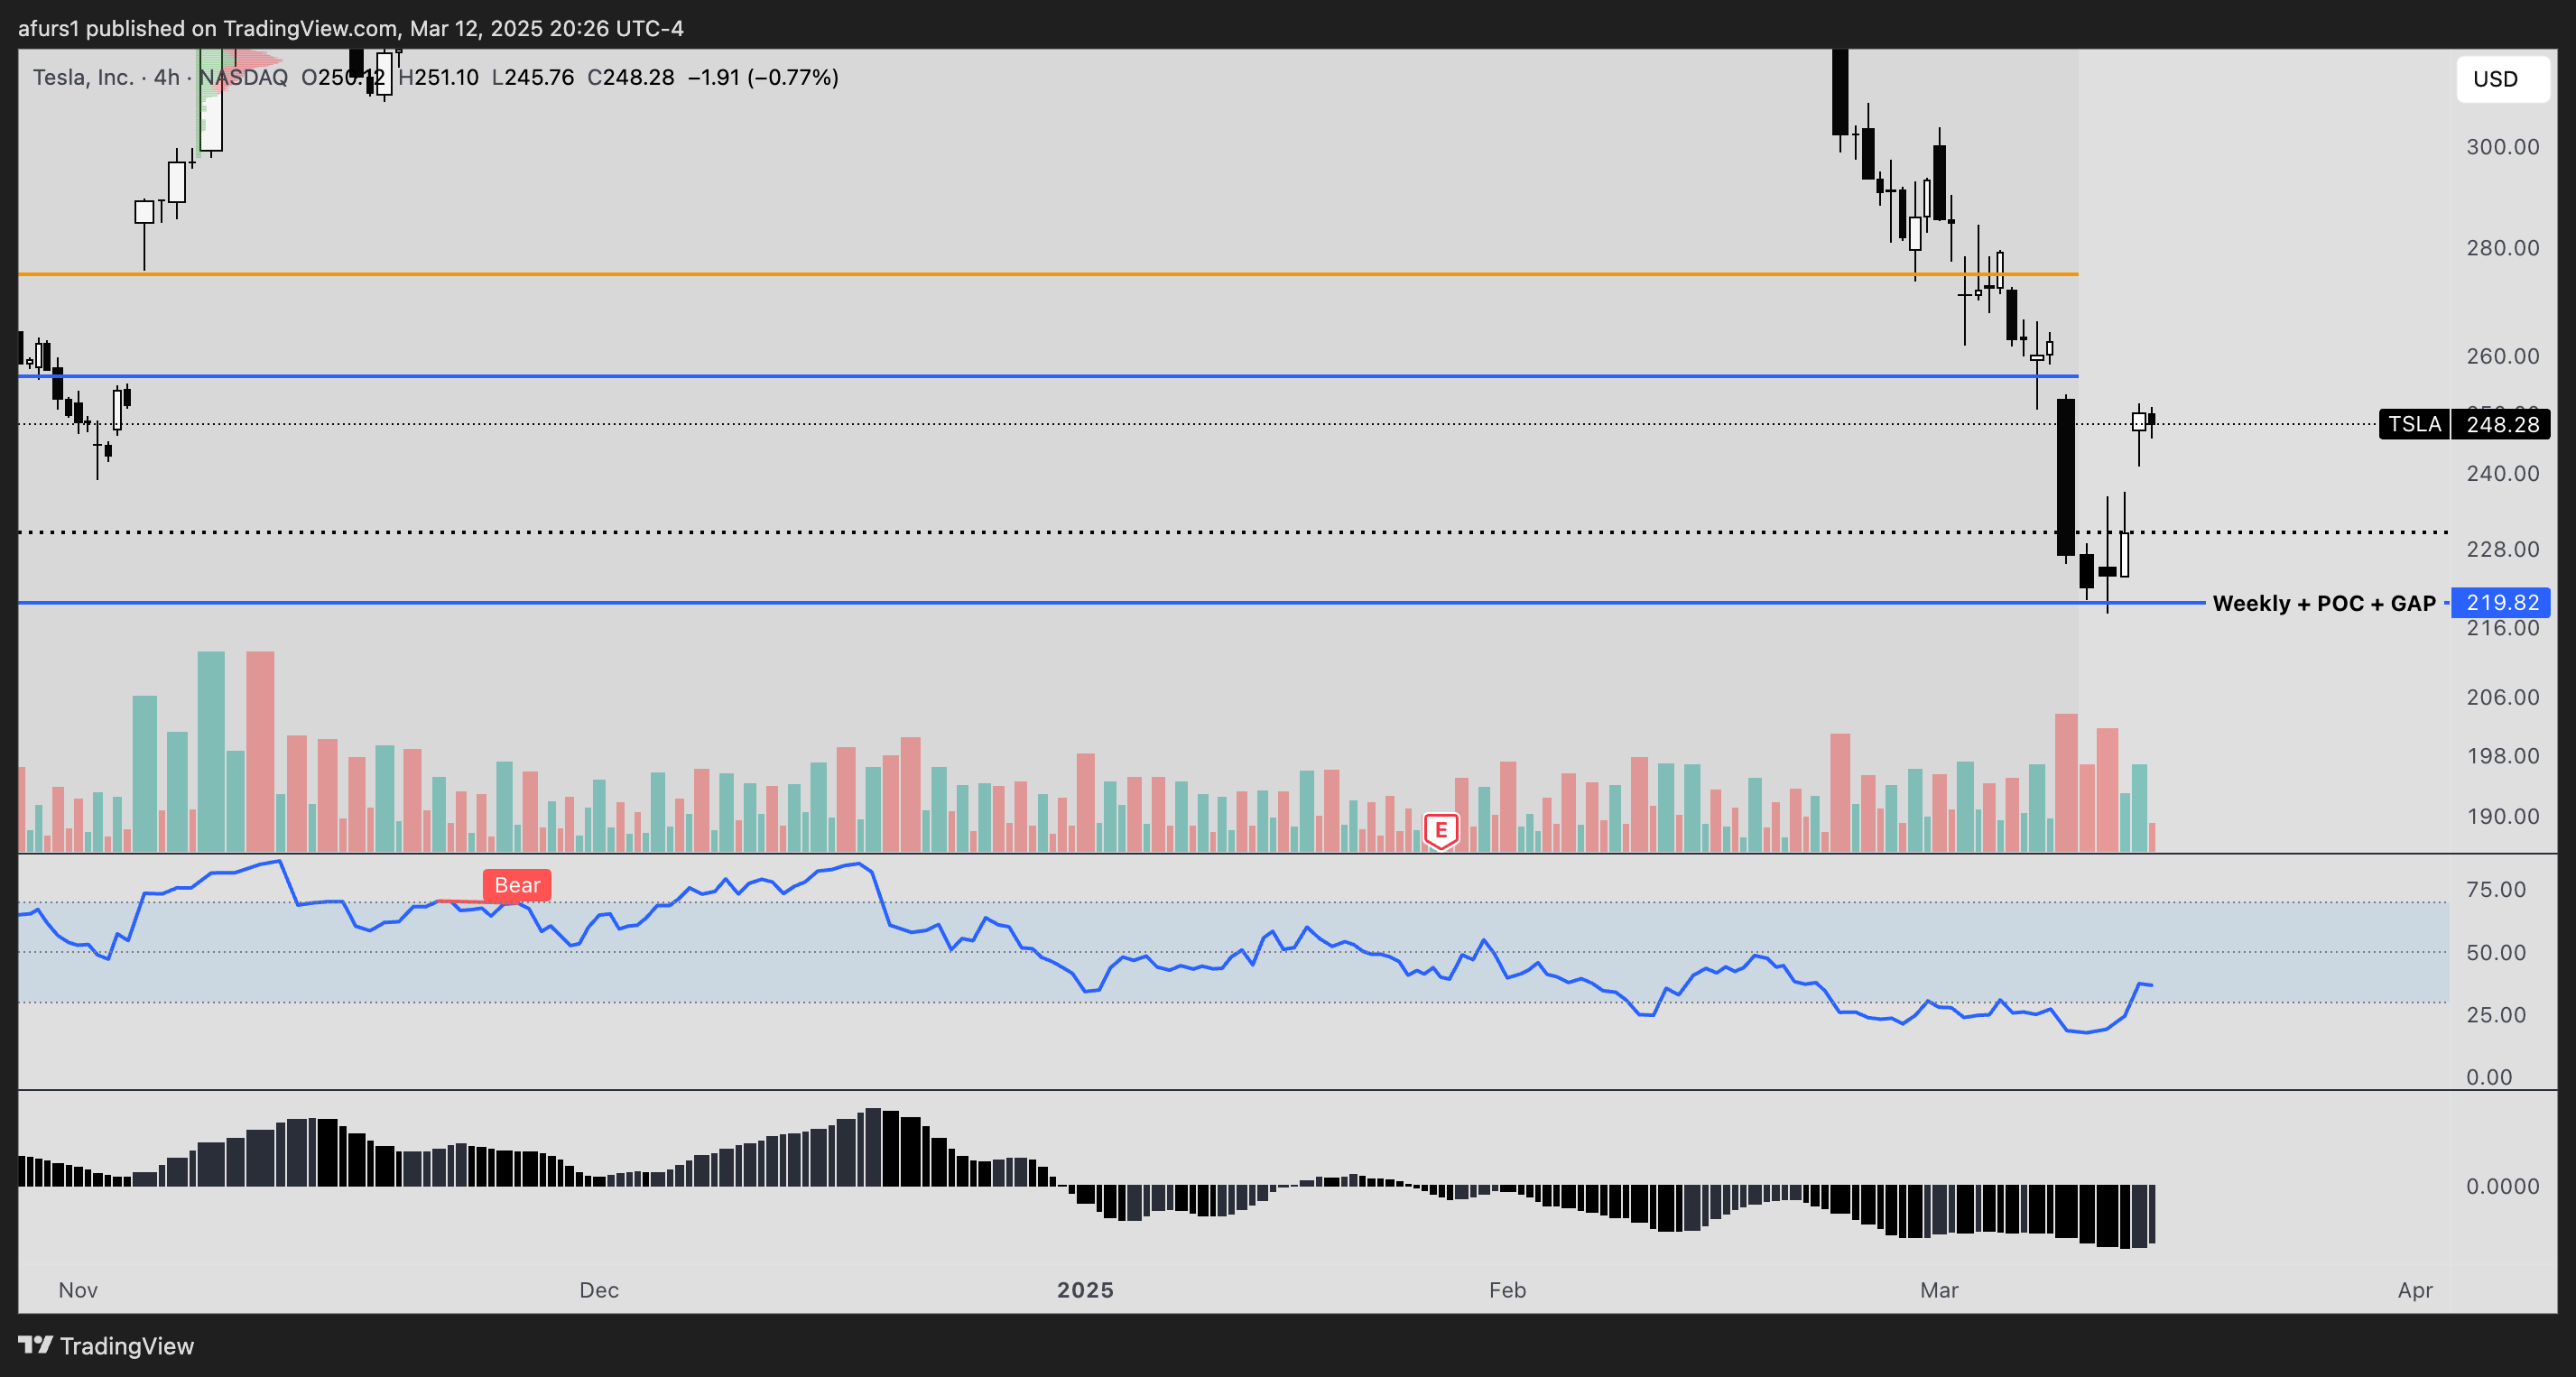
Task: Click the 300.00 price axis label
Action: coord(2502,147)
